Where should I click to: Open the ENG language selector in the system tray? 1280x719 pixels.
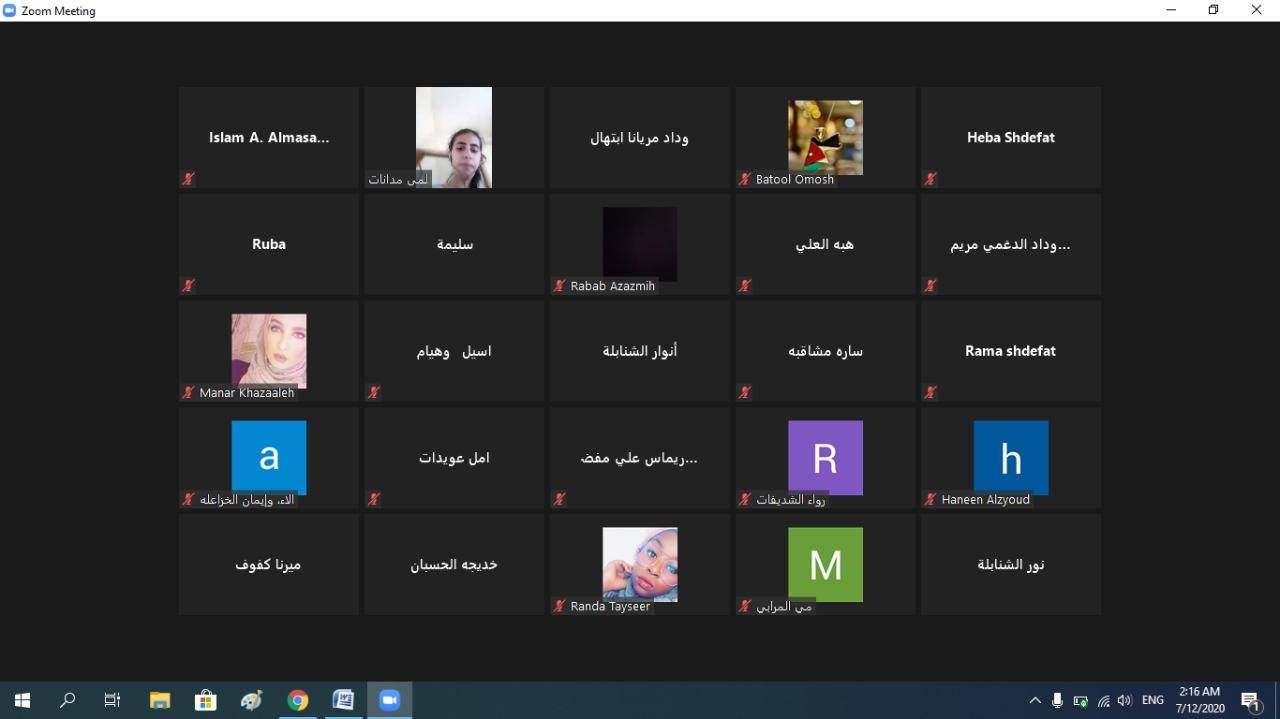(1152, 700)
